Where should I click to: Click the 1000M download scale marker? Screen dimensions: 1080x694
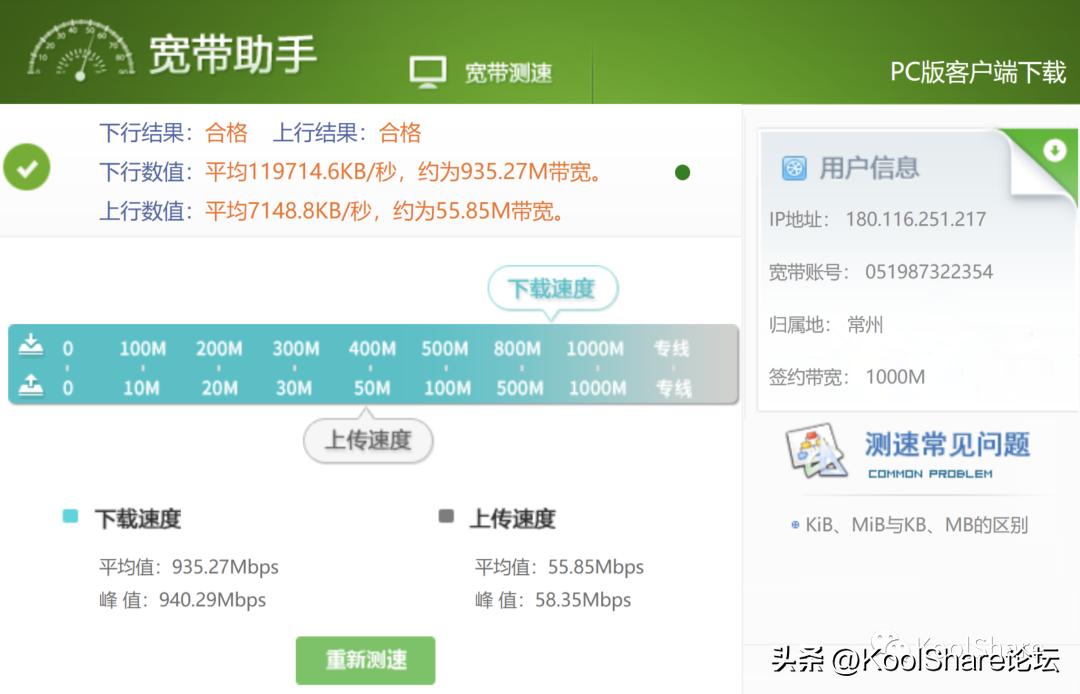point(594,348)
